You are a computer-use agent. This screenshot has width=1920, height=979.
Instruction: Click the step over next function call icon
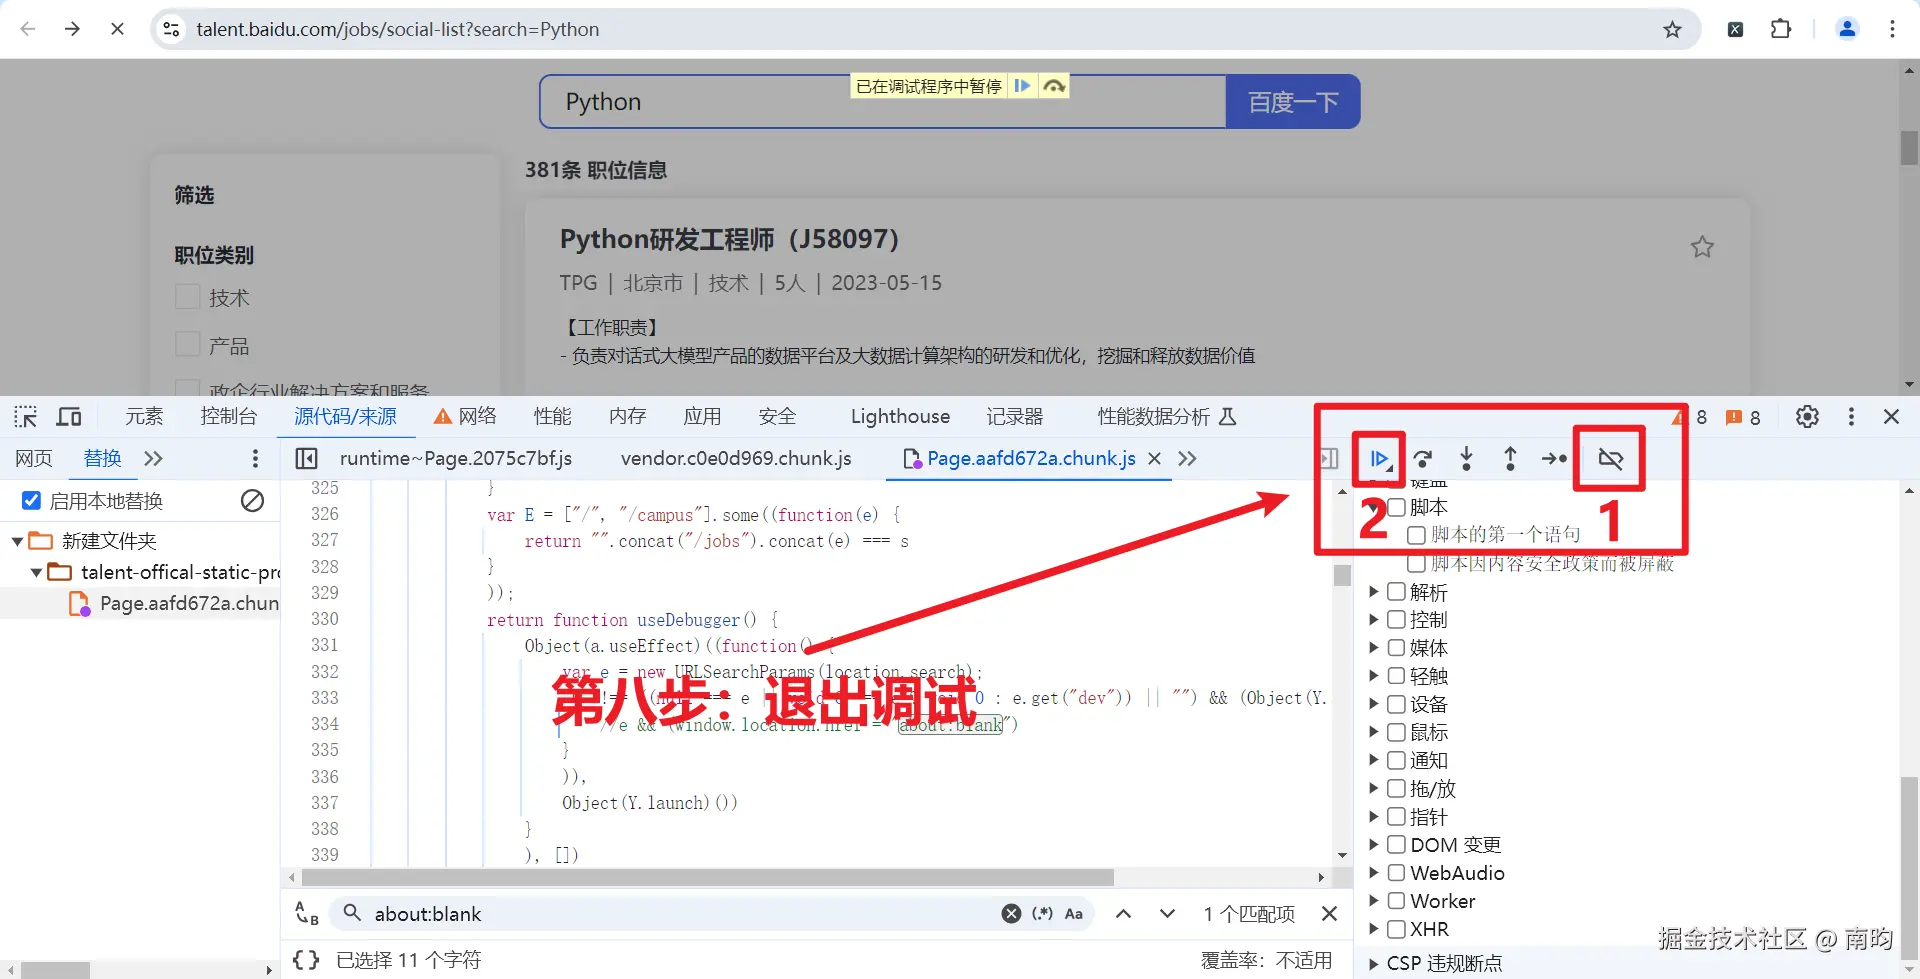point(1423,459)
